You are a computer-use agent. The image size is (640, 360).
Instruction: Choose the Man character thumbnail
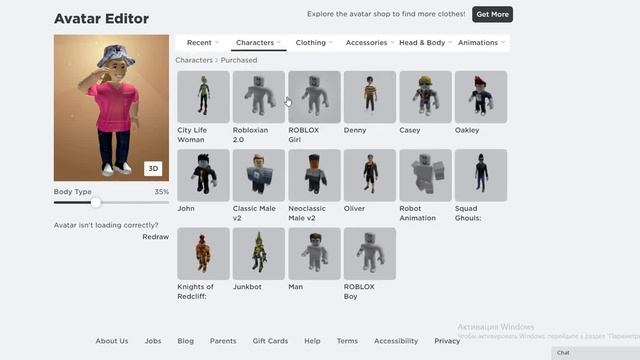point(314,253)
